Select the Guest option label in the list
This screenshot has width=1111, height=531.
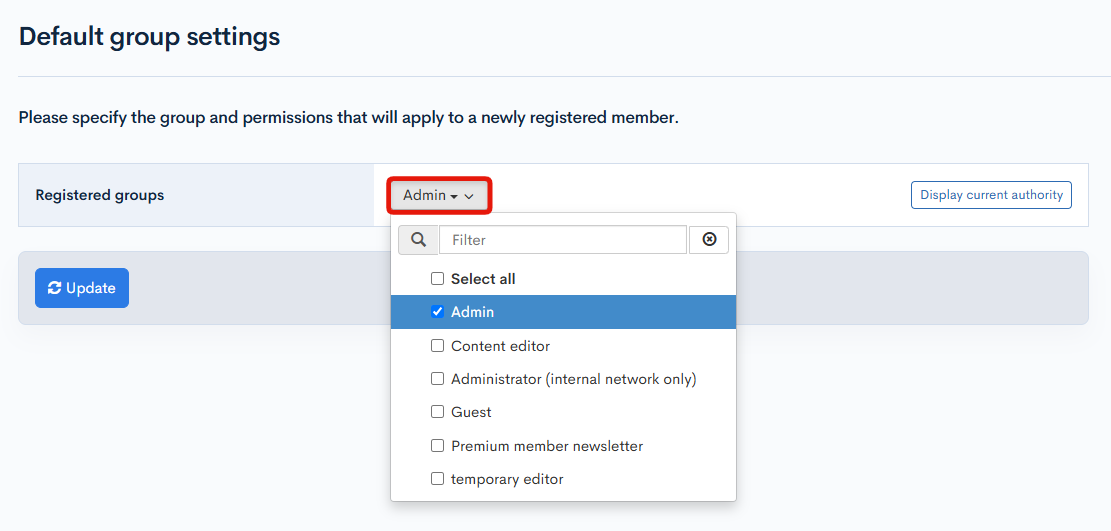pyautogui.click(x=471, y=412)
